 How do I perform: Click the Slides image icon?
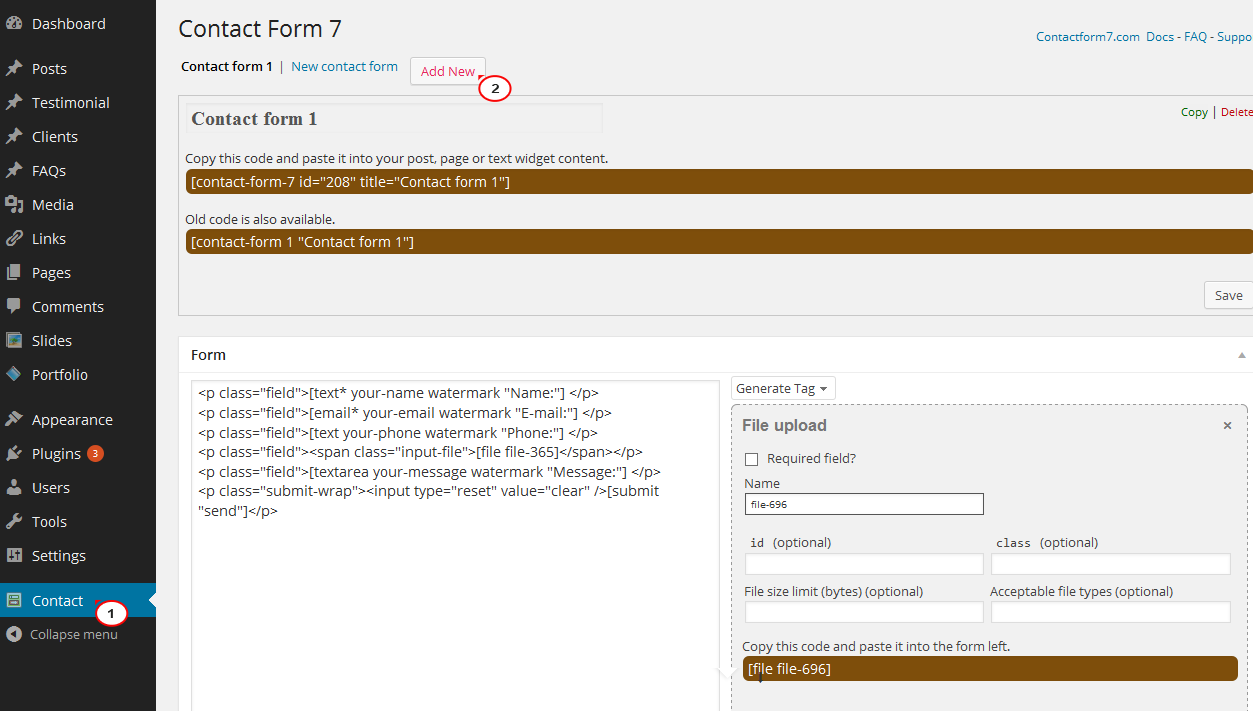pyautogui.click(x=14, y=341)
